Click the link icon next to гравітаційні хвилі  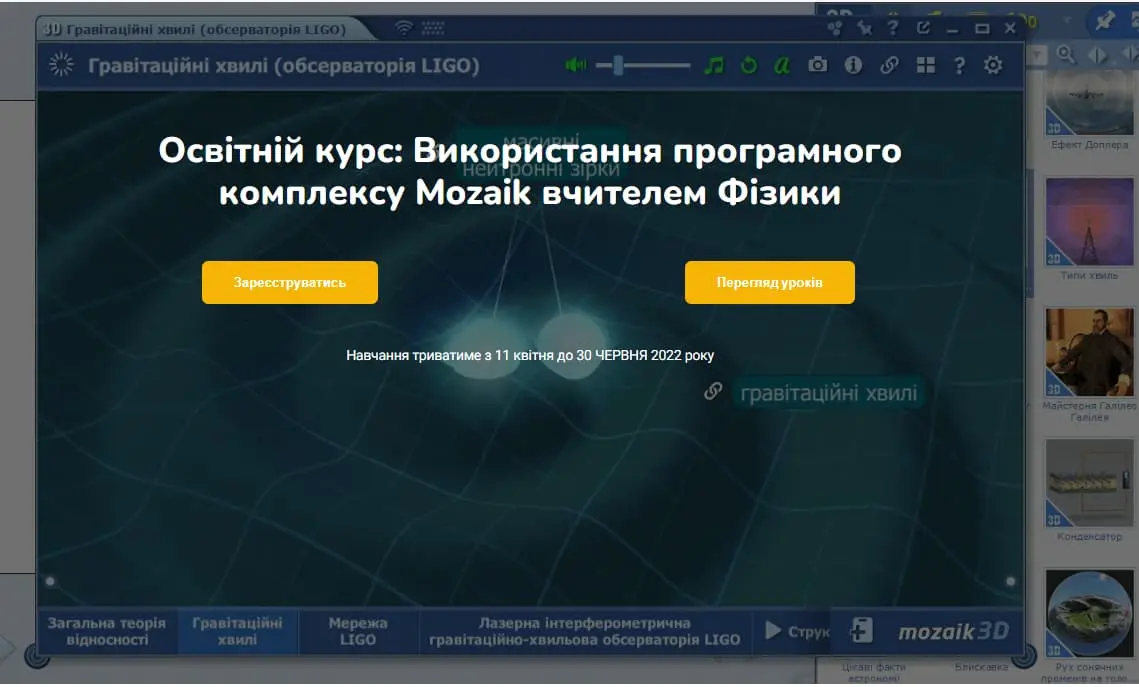(x=713, y=391)
